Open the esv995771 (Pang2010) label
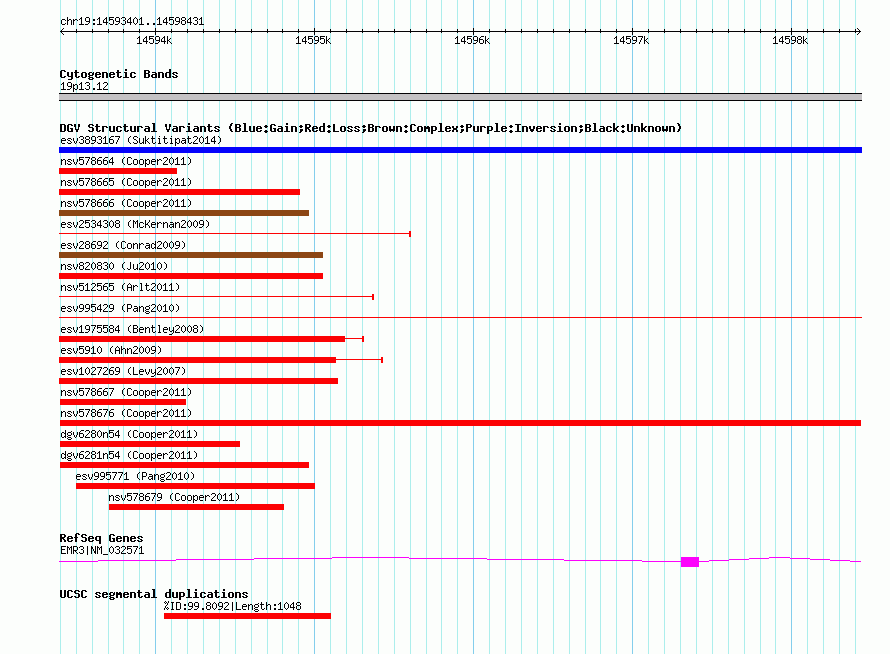The image size is (890, 654). click(135, 476)
